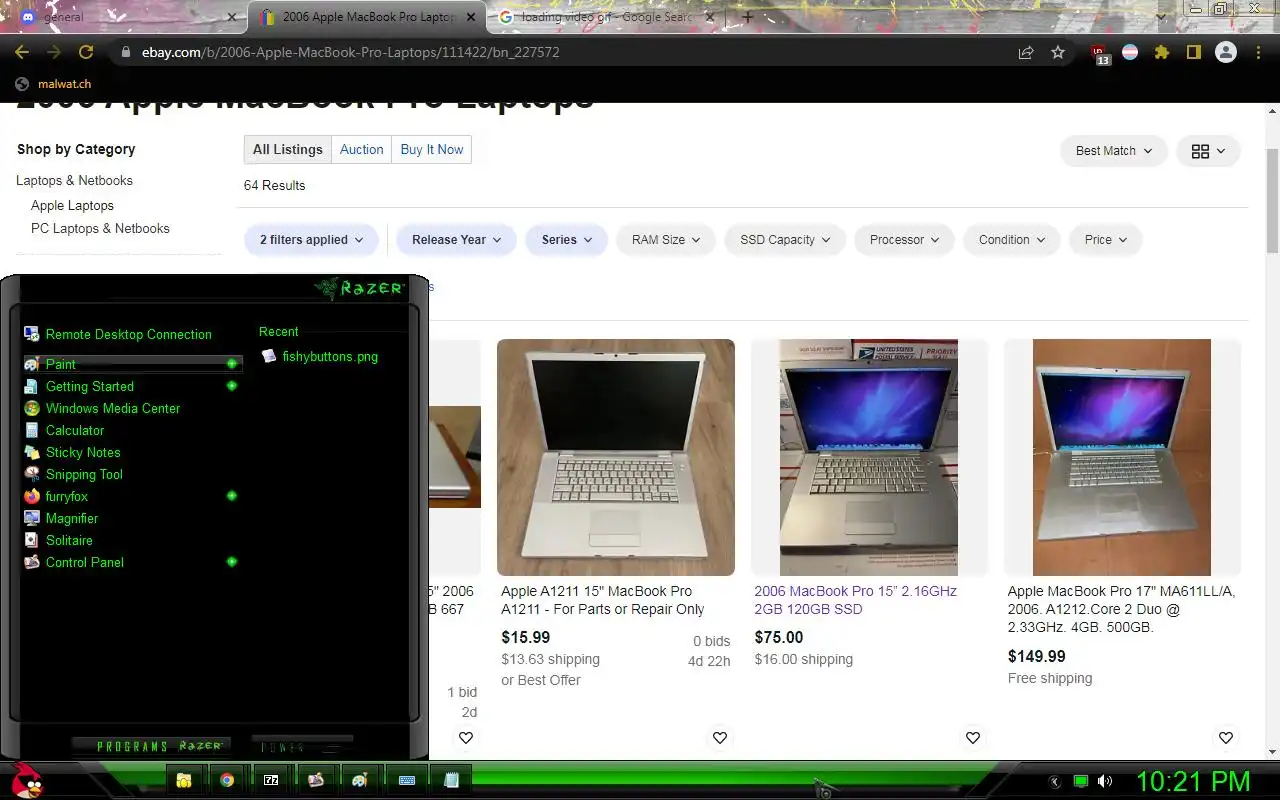Expand 2 filters applied dropdown
The height and width of the screenshot is (800, 1280).
click(x=311, y=240)
